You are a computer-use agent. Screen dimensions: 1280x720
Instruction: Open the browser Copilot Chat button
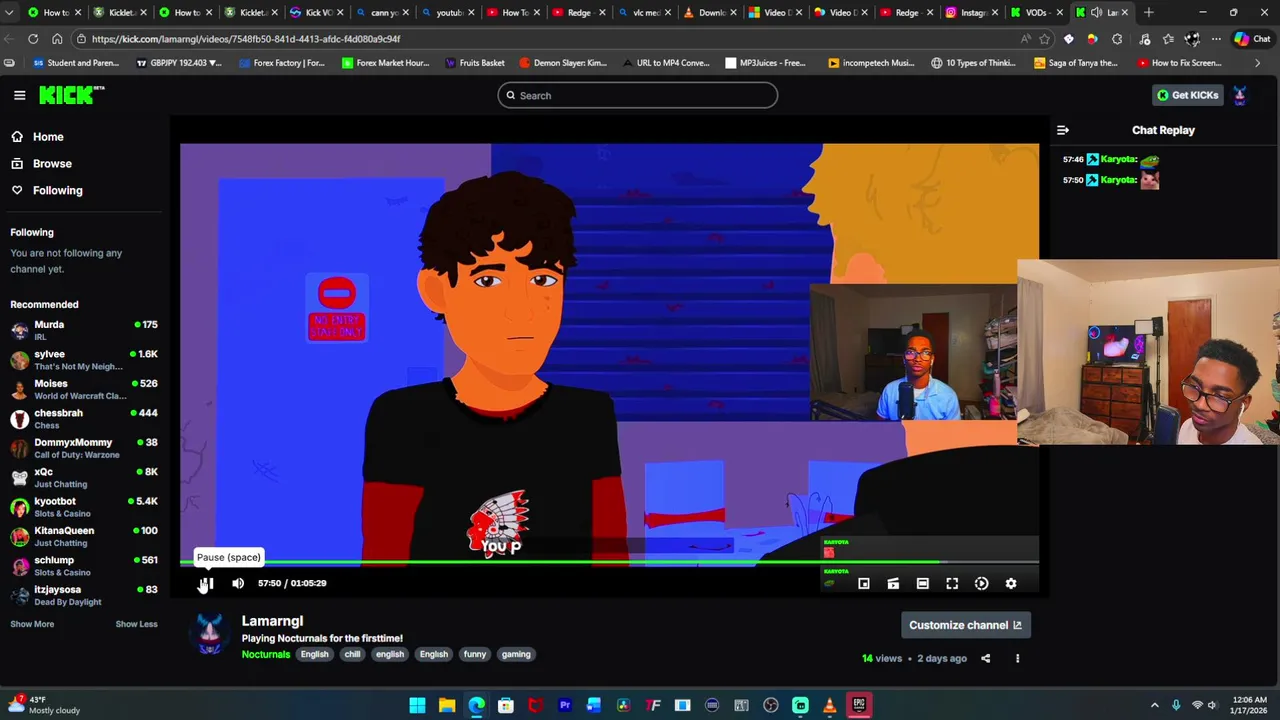1251,38
